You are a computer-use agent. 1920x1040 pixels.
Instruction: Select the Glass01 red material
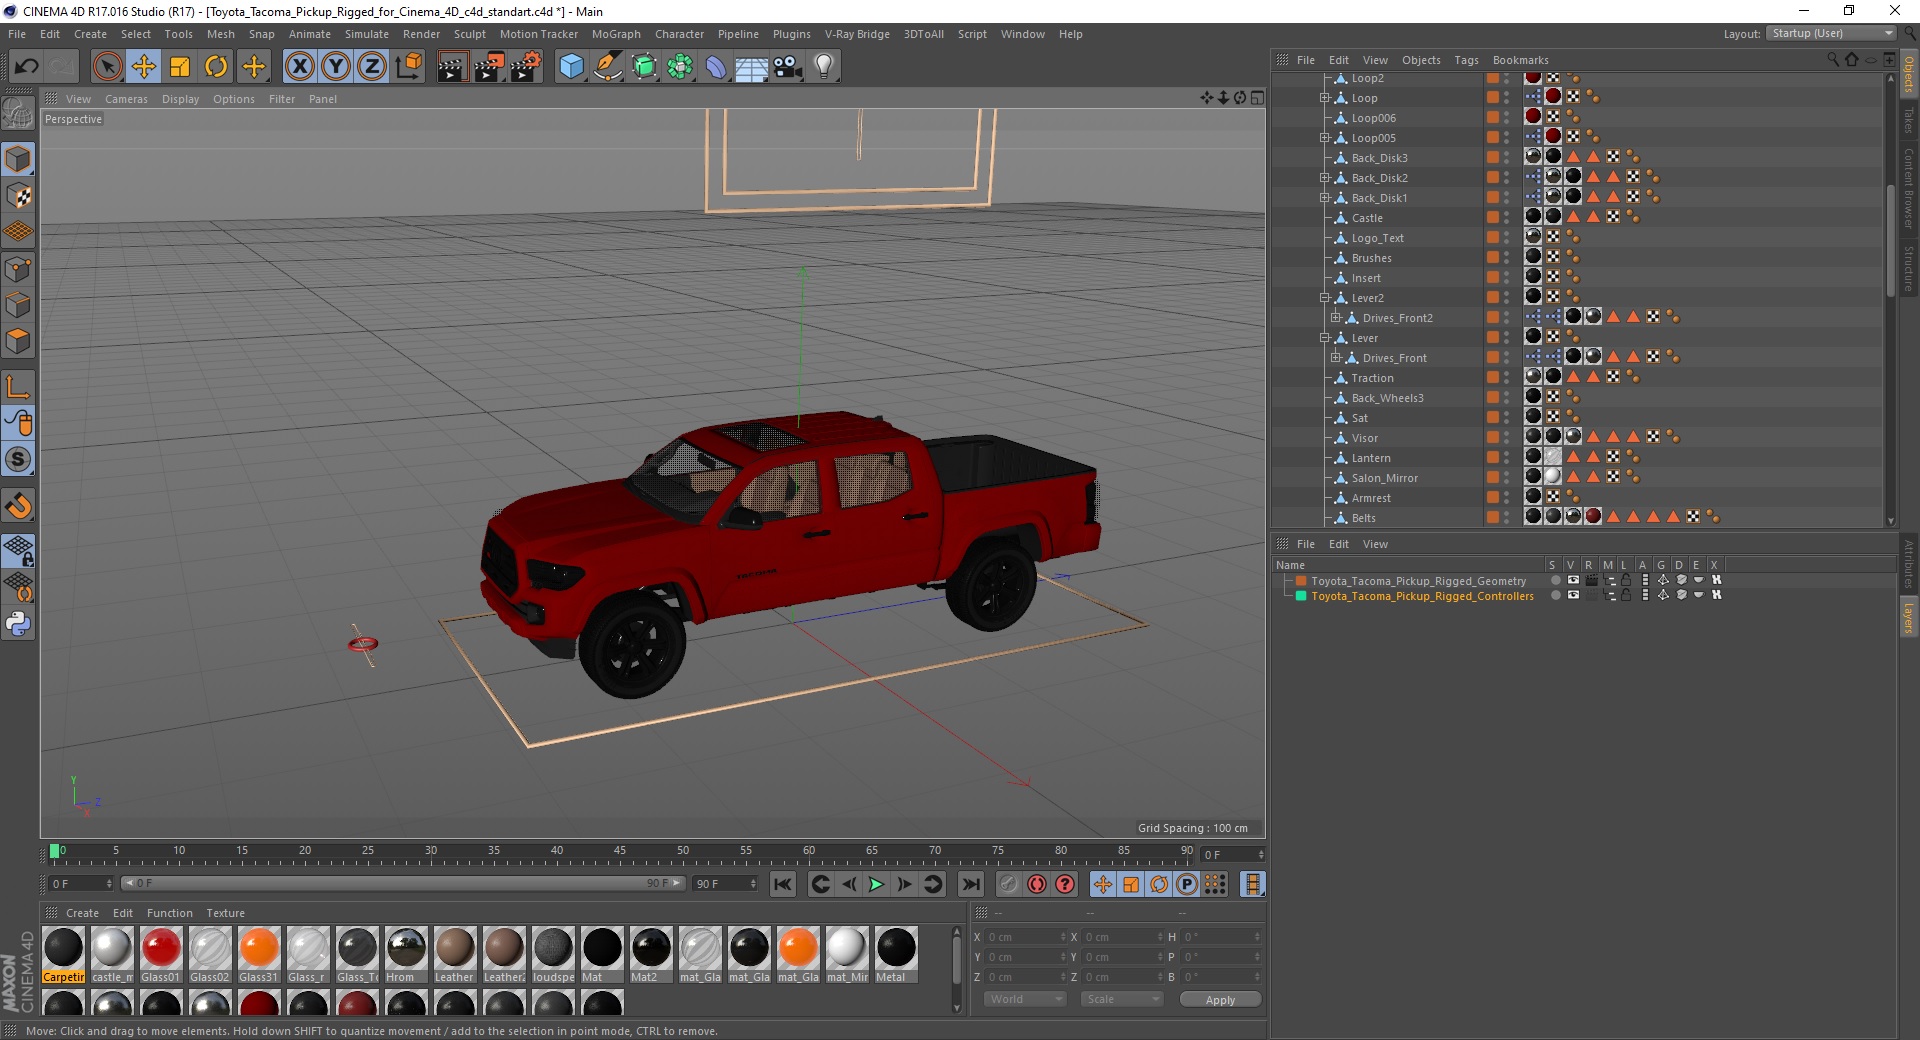click(x=160, y=955)
